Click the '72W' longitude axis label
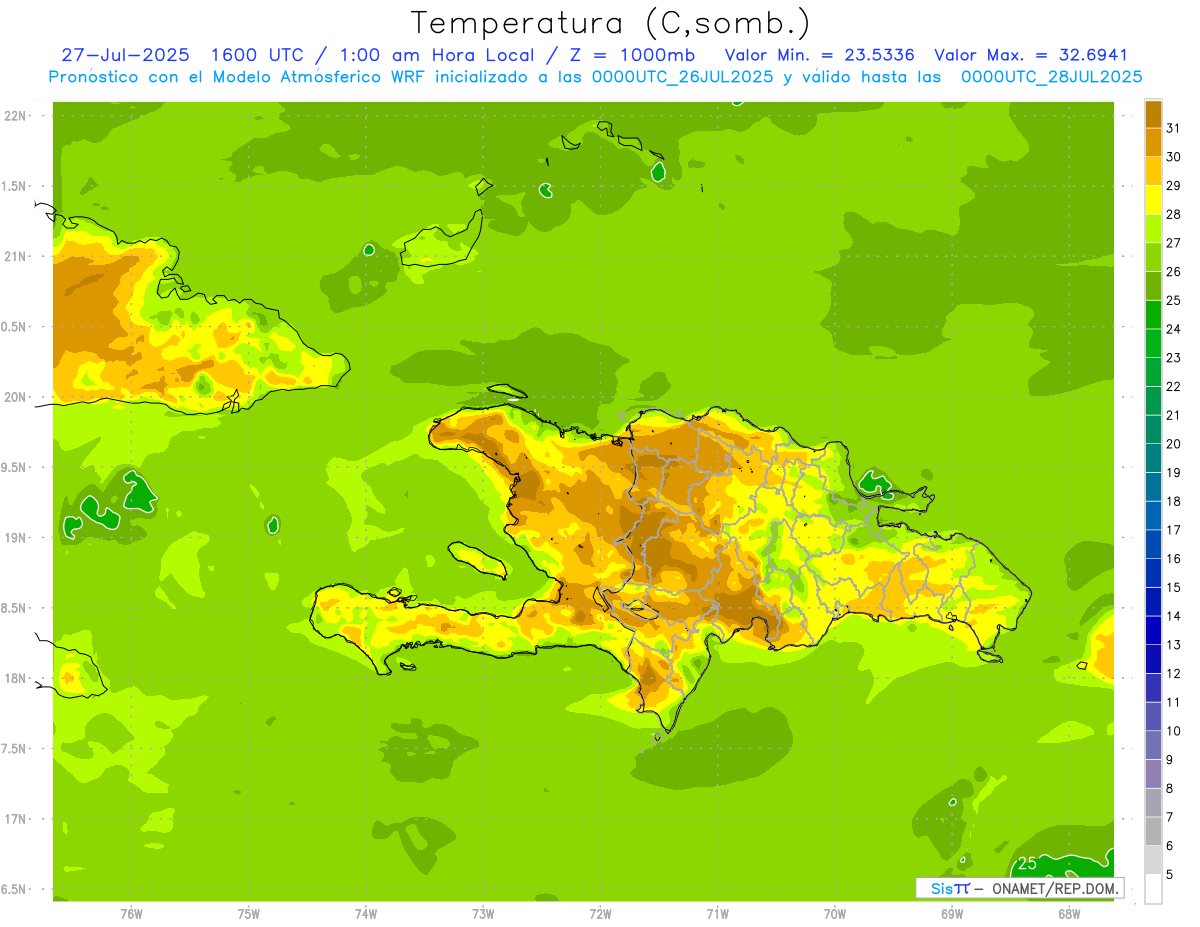Viewport: 1200px width, 927px height. [x=600, y=914]
